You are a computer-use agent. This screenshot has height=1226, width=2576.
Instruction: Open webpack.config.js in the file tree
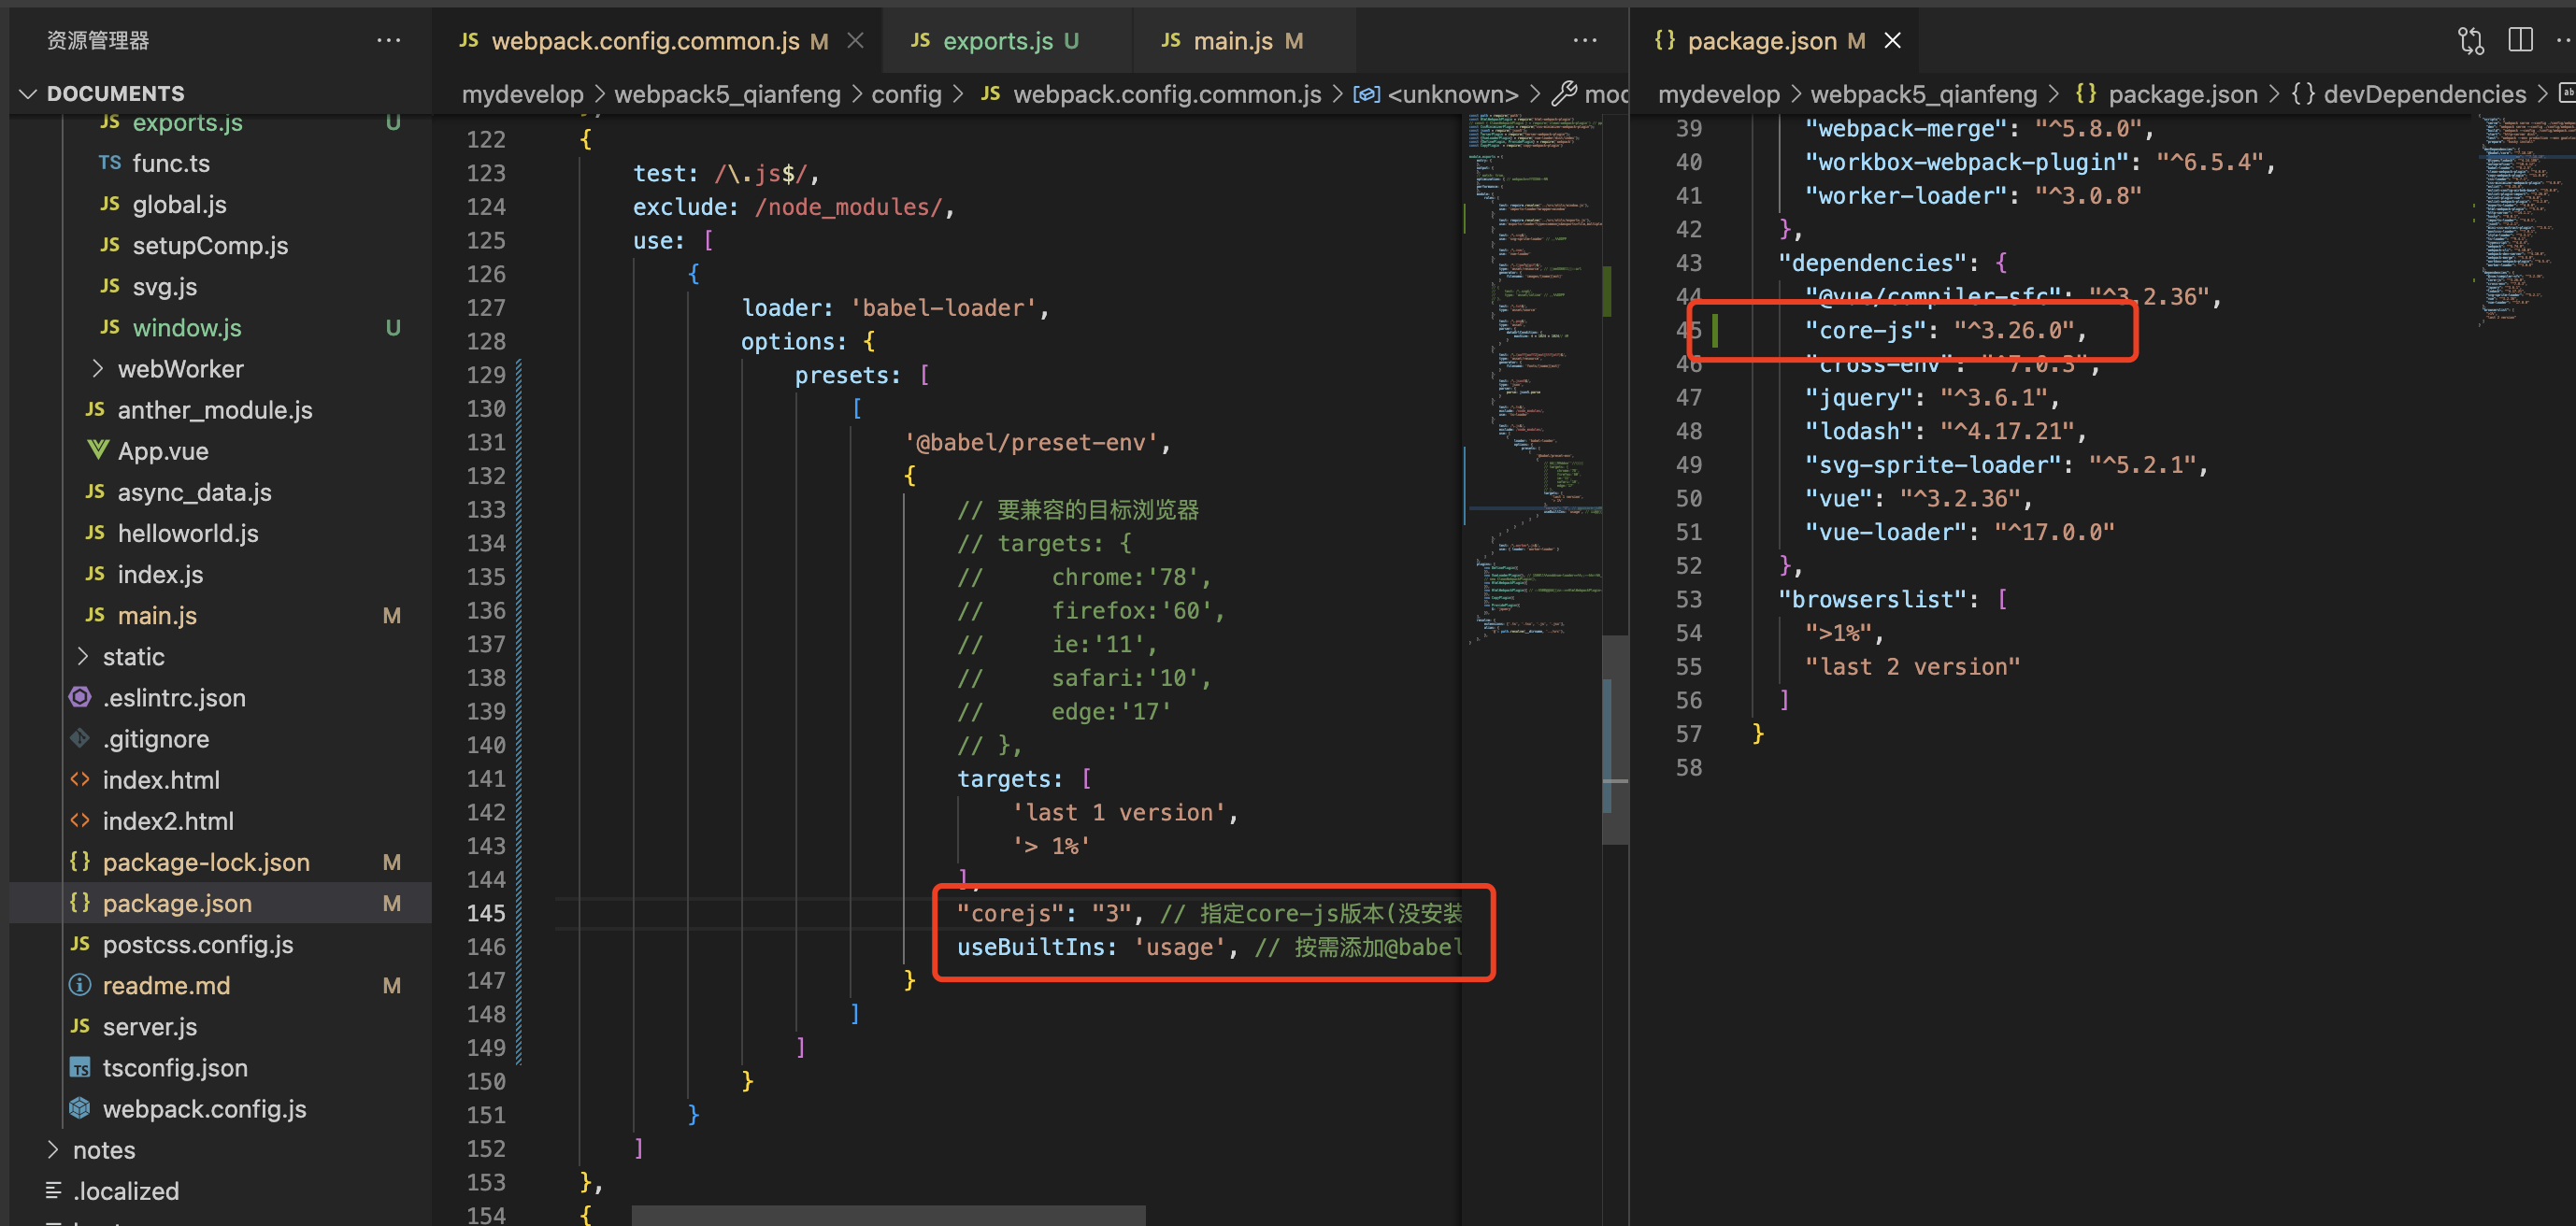click(204, 1109)
